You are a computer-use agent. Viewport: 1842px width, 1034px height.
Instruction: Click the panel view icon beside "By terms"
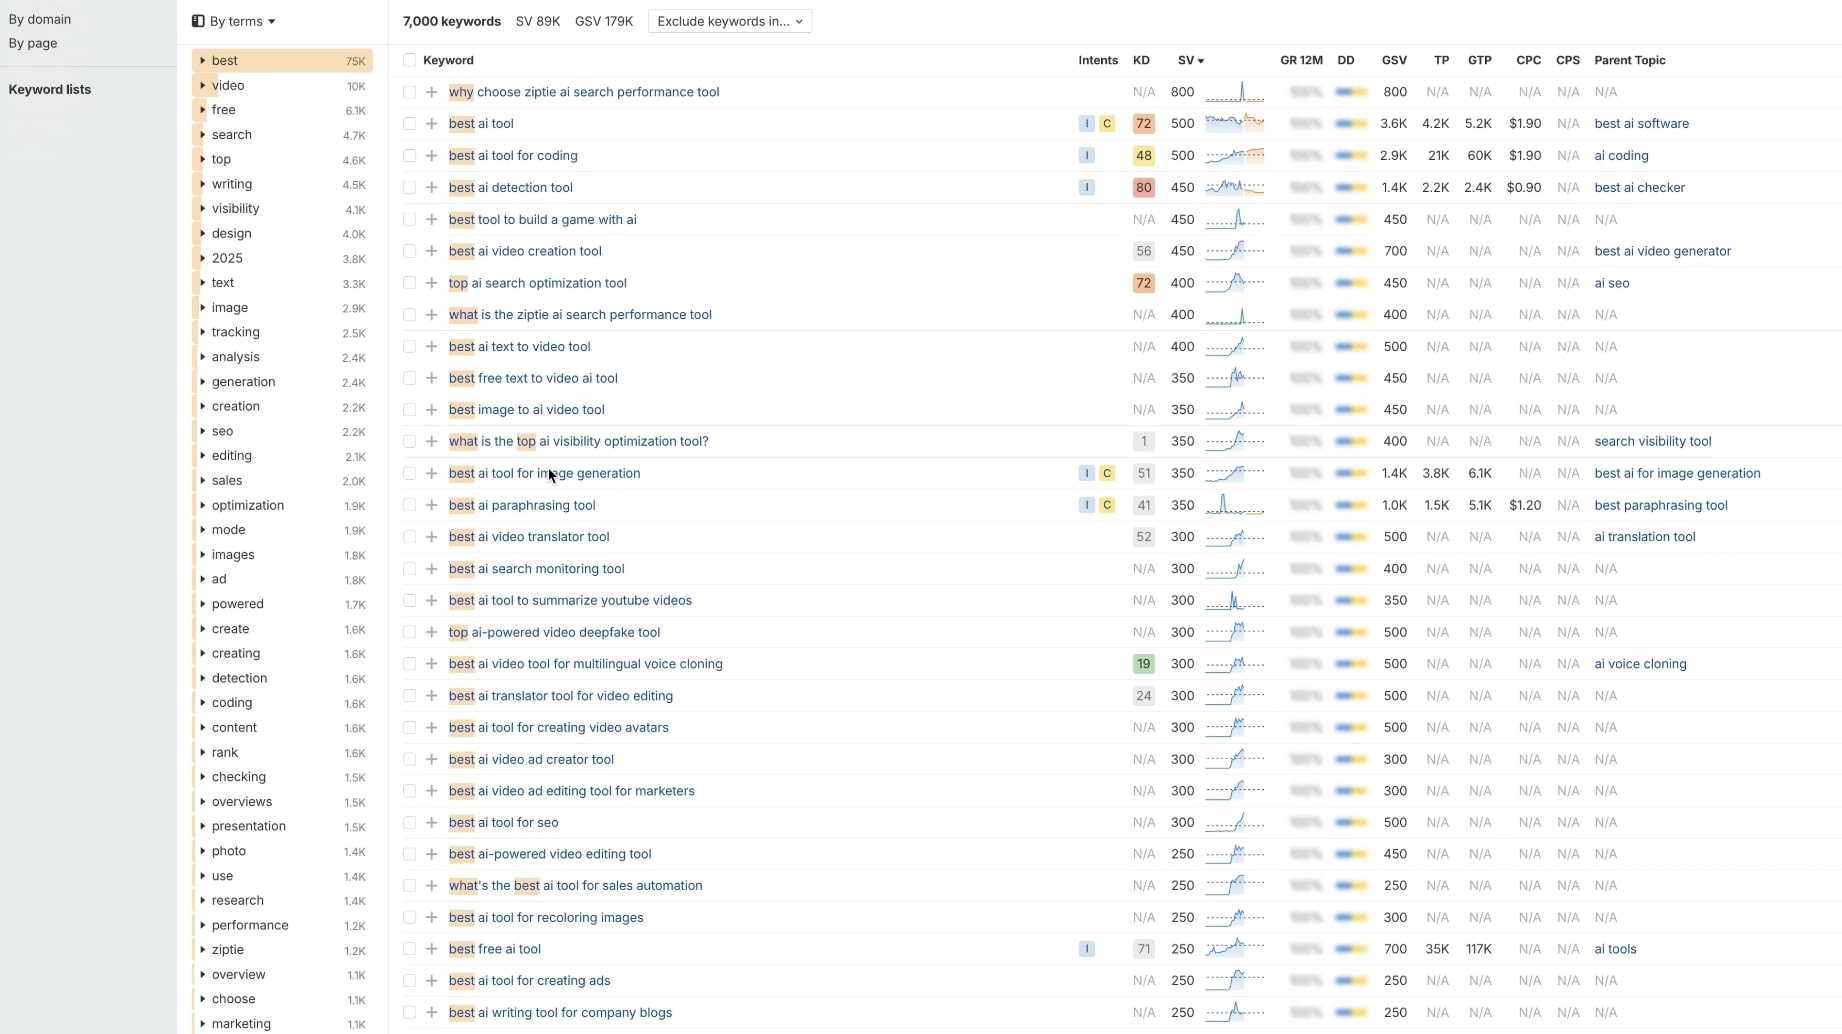[x=196, y=20]
